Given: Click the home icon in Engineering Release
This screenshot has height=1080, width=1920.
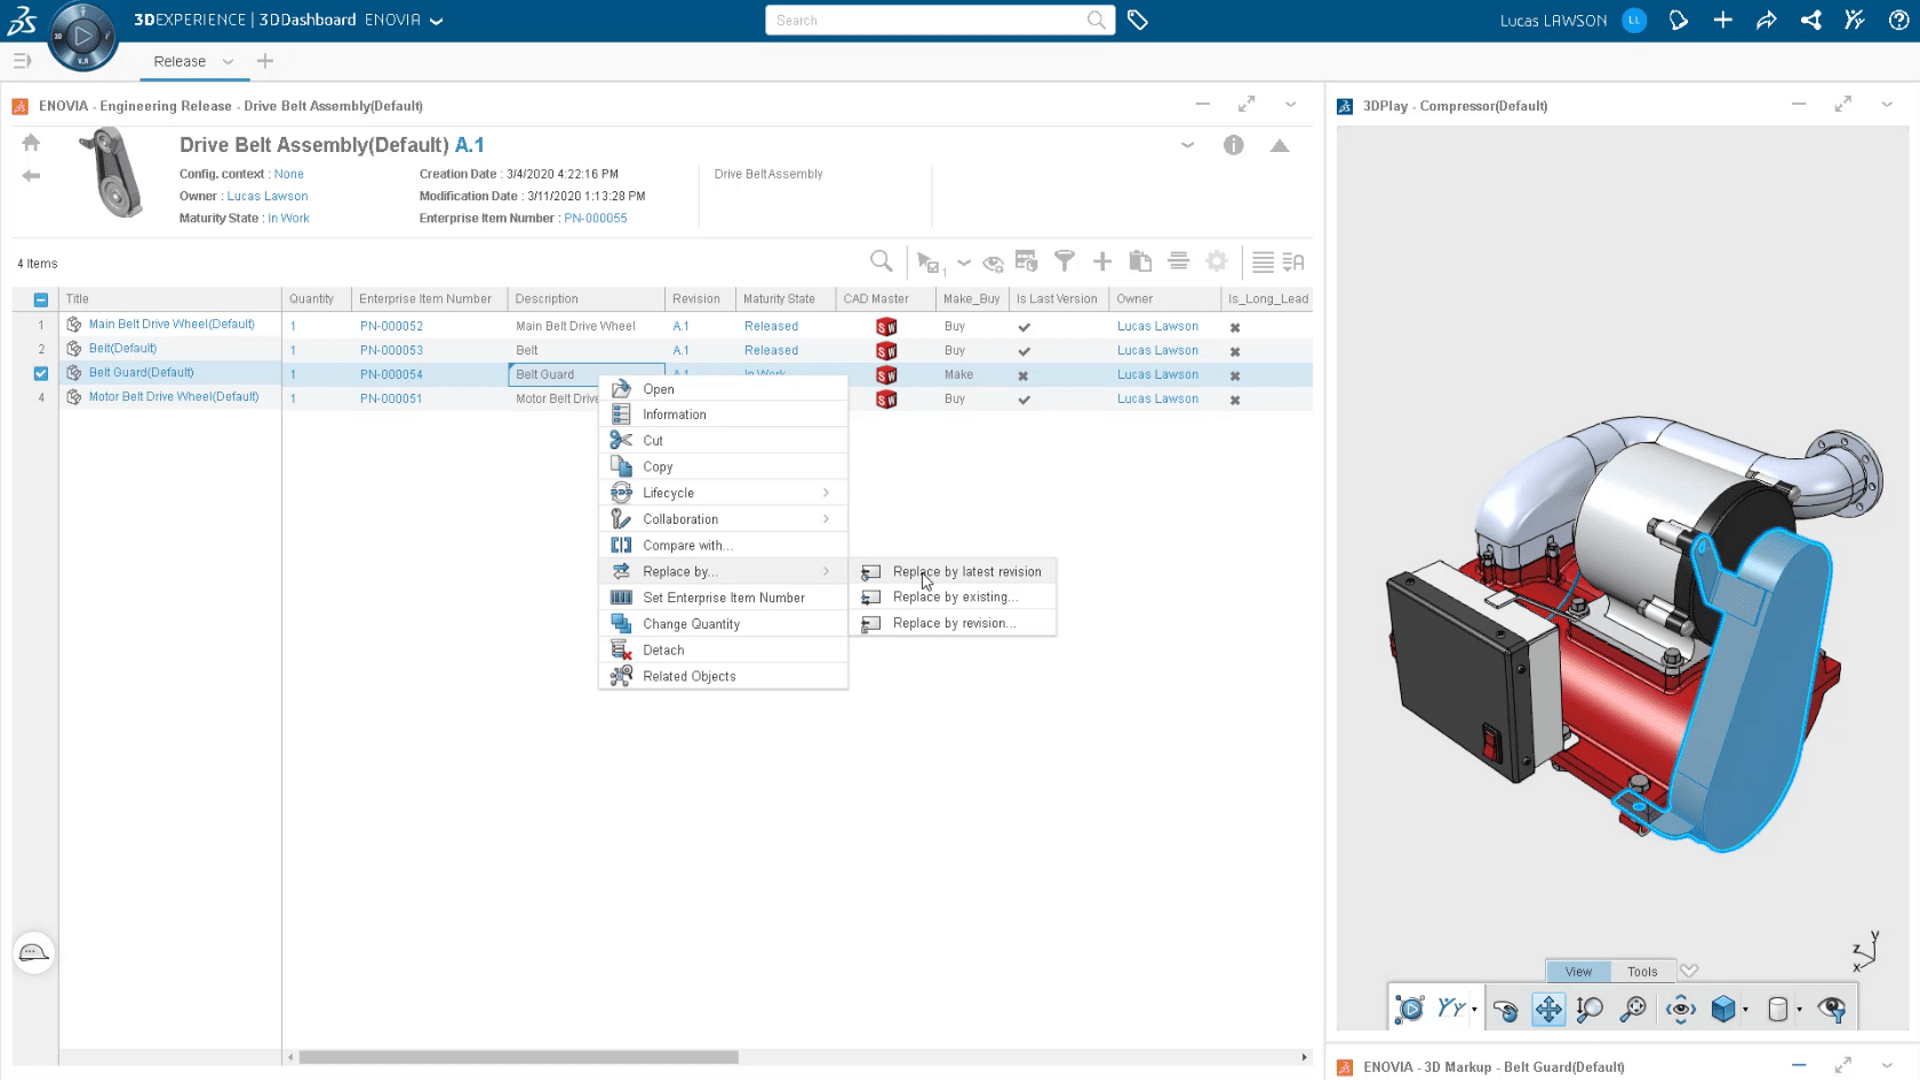Looking at the screenshot, I should 31,143.
